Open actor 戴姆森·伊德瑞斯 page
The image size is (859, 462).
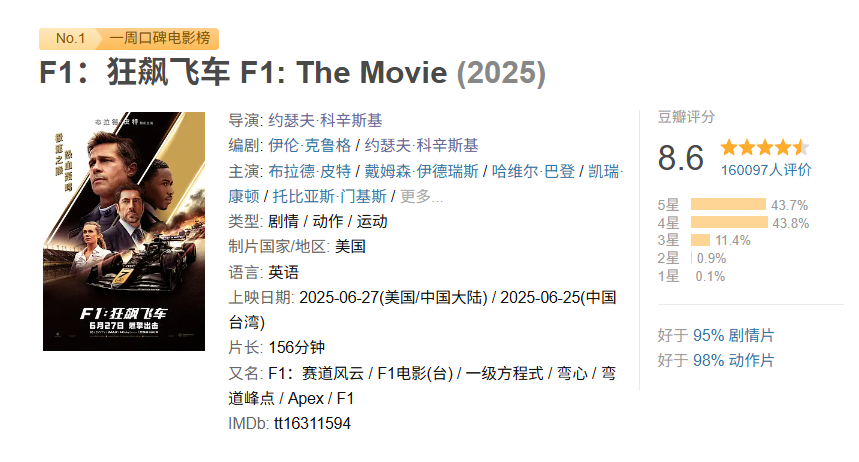pos(421,171)
